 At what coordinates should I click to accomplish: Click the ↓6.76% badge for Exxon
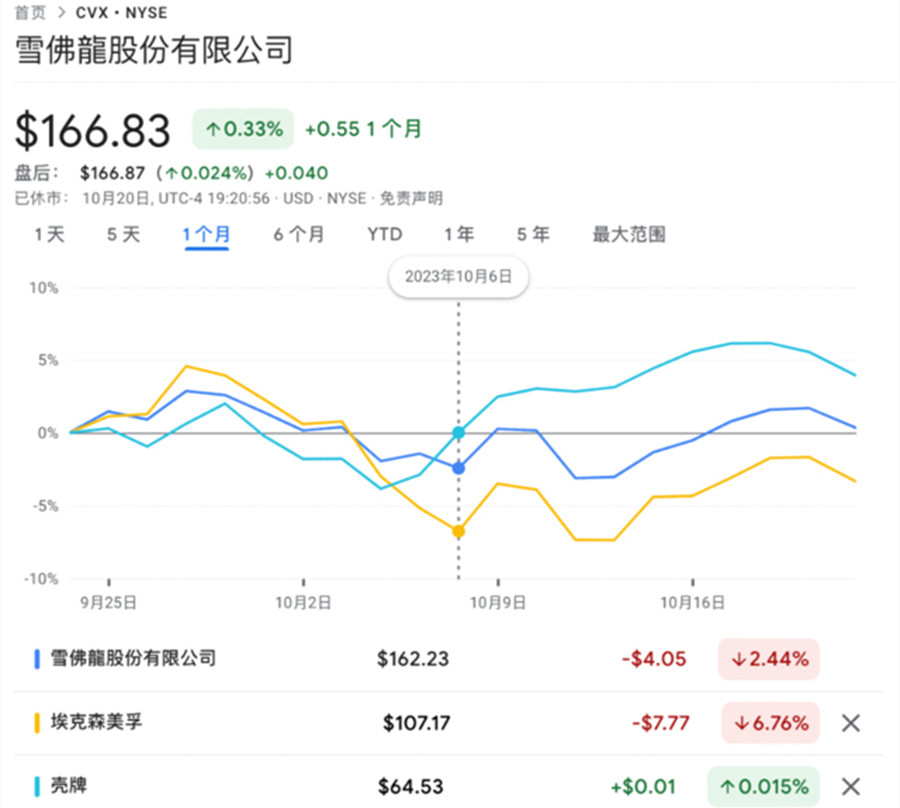tap(770, 722)
